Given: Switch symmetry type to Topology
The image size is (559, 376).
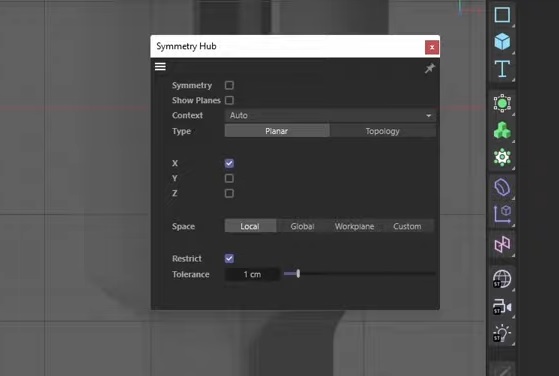Looking at the screenshot, I should click(x=383, y=131).
